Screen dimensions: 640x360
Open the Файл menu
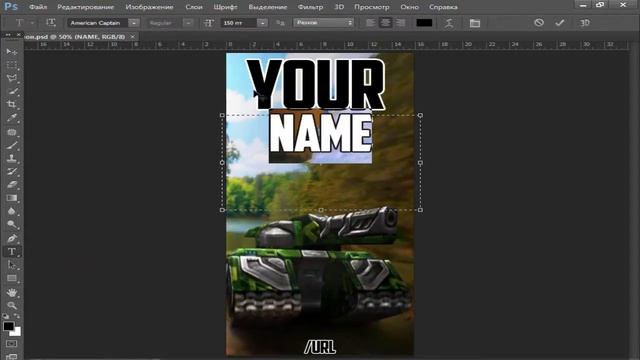[38, 7]
